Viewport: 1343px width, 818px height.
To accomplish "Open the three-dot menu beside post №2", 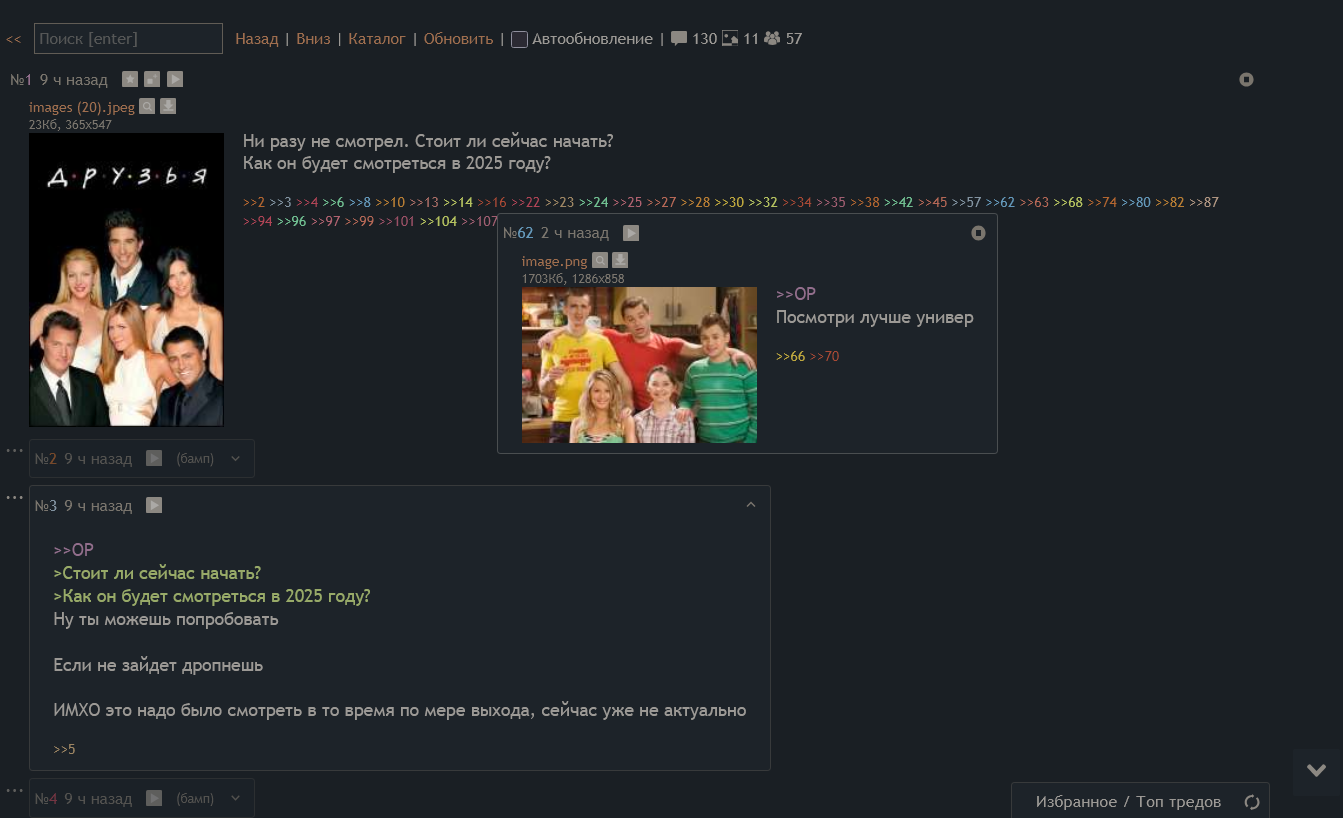I will 14,450.
